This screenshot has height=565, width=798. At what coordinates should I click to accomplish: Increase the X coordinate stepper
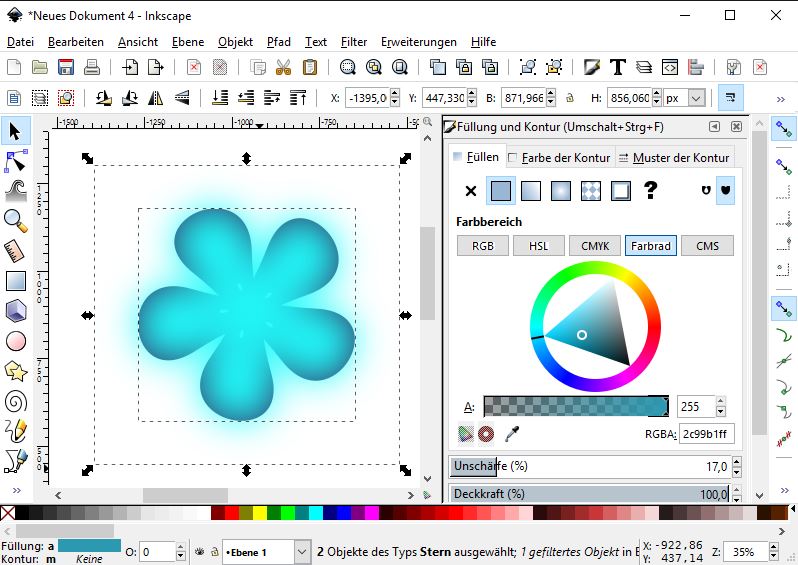coord(395,93)
